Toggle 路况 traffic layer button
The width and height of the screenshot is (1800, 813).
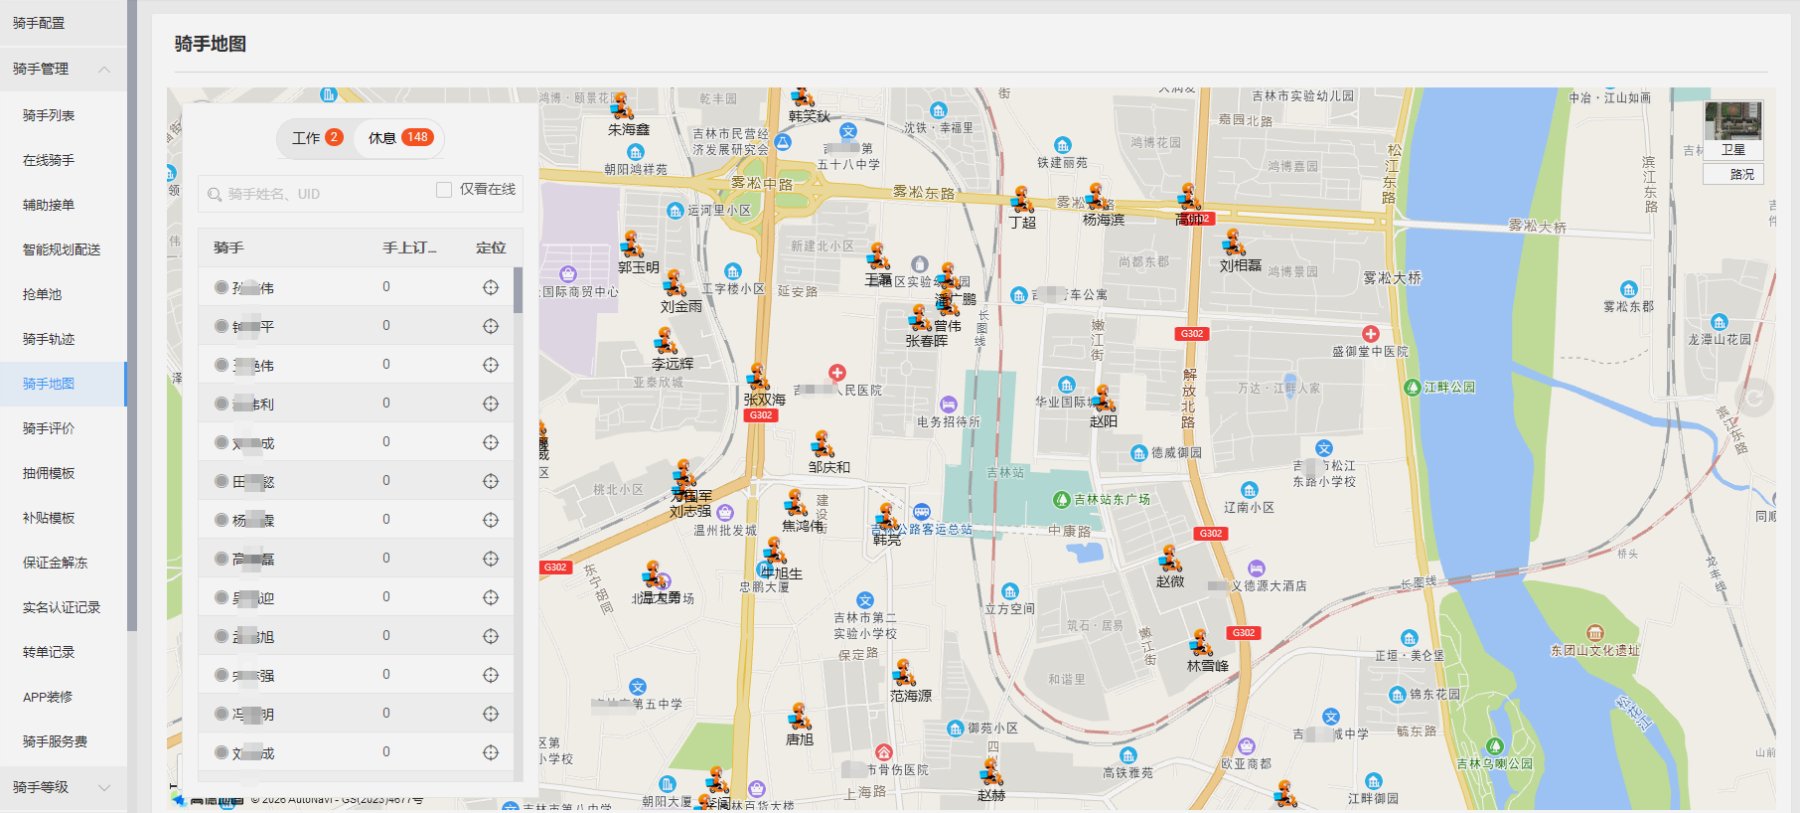click(1733, 174)
